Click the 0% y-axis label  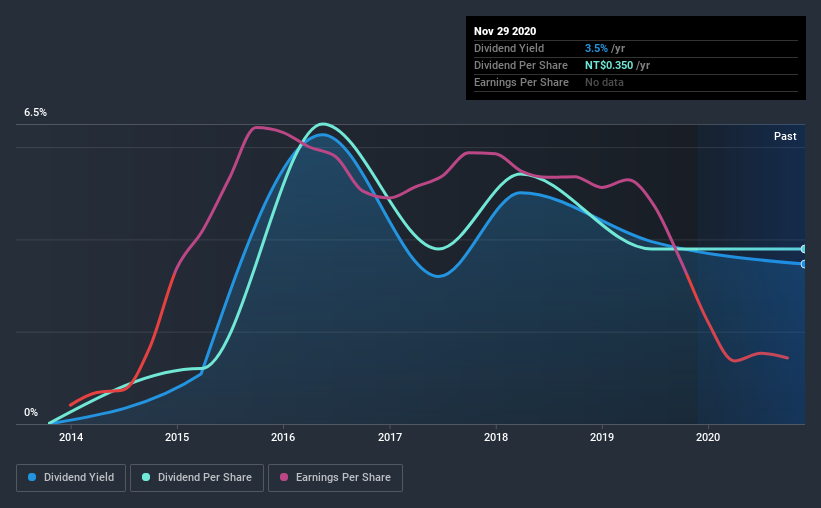31,413
